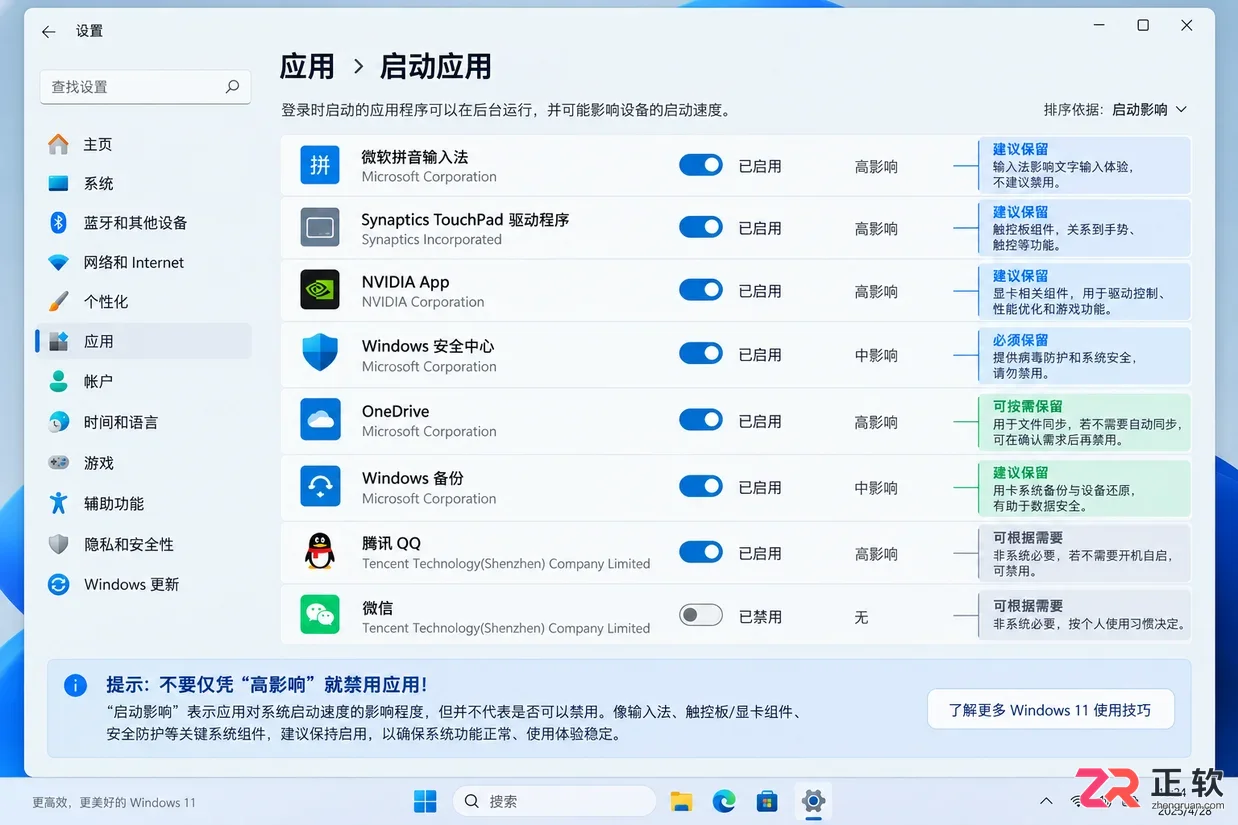Image resolution: width=1238 pixels, height=825 pixels.
Task: Open Microsoft Store from the taskbar
Action: tap(767, 801)
